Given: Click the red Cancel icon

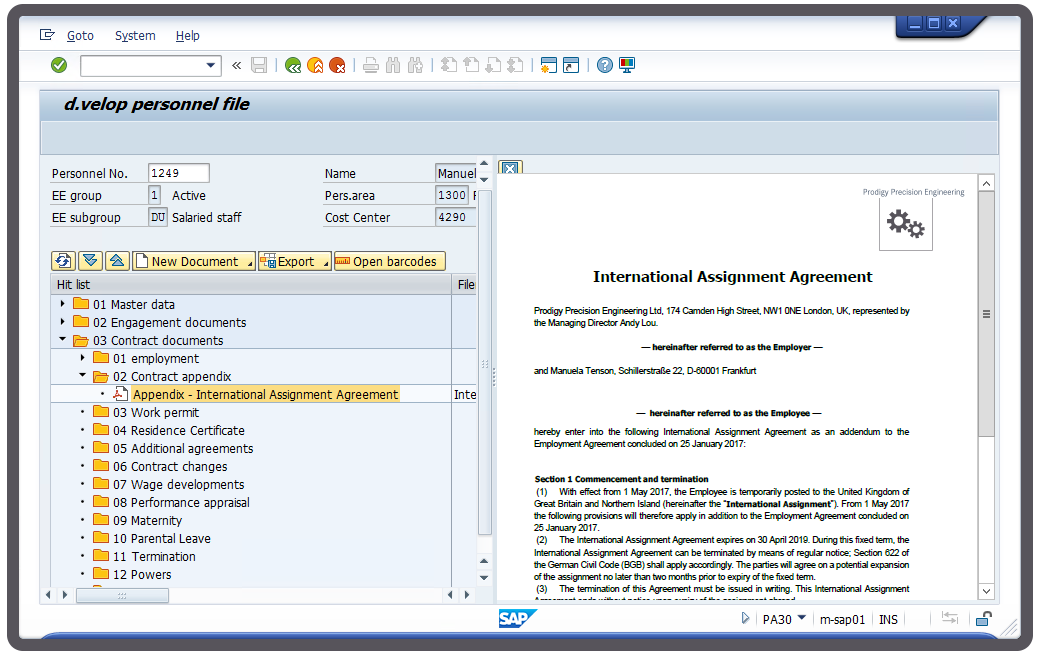Looking at the screenshot, I should pos(337,65).
